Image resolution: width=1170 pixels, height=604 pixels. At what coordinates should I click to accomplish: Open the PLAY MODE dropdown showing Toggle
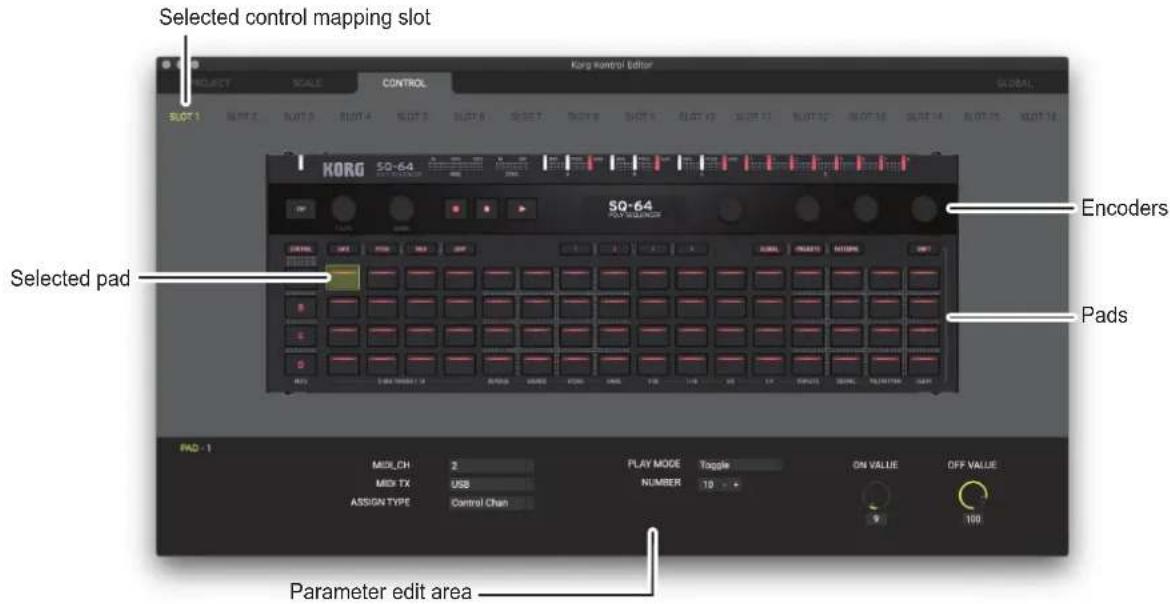[x=740, y=465]
